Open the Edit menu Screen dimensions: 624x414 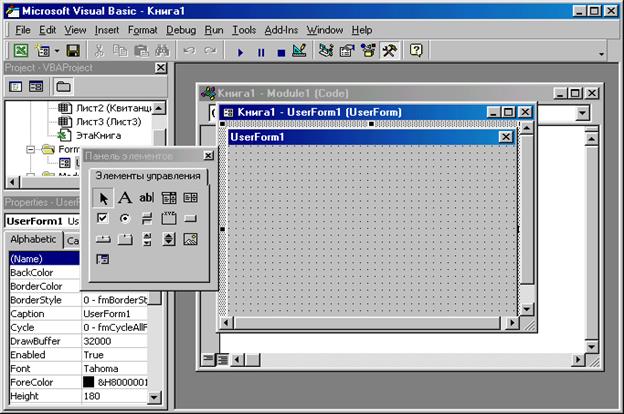(47, 30)
